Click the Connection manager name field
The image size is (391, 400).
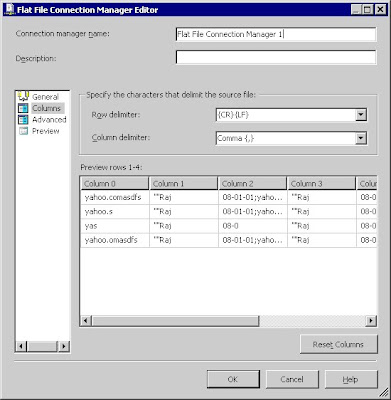[x=276, y=34]
